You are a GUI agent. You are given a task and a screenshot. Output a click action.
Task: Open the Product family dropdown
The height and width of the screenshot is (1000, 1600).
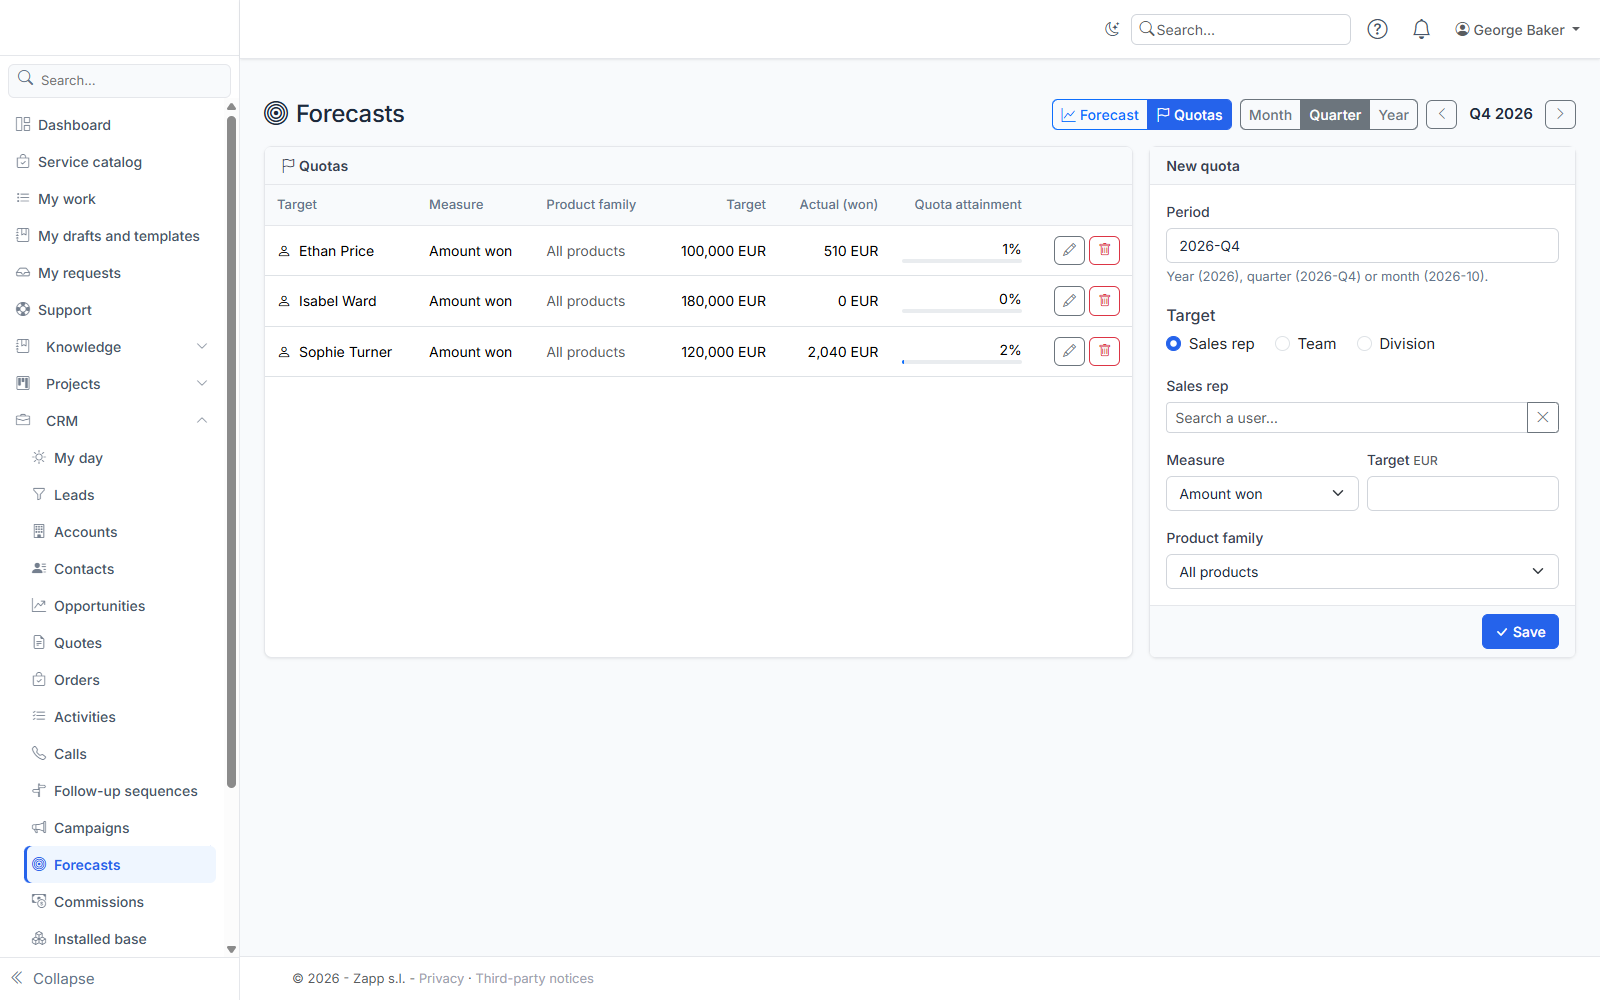[x=1362, y=572]
